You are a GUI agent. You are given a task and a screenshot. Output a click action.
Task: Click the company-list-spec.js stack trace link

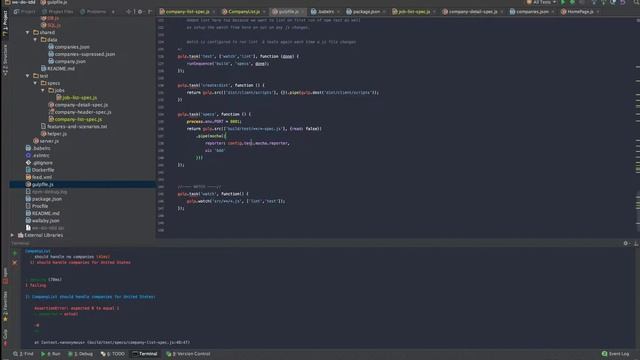138,342
